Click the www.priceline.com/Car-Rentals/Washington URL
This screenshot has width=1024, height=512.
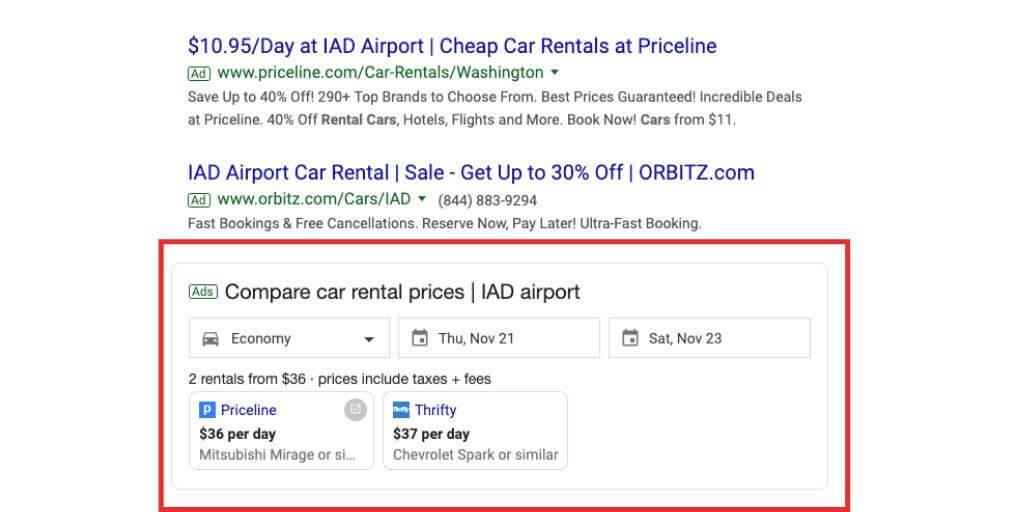380,72
